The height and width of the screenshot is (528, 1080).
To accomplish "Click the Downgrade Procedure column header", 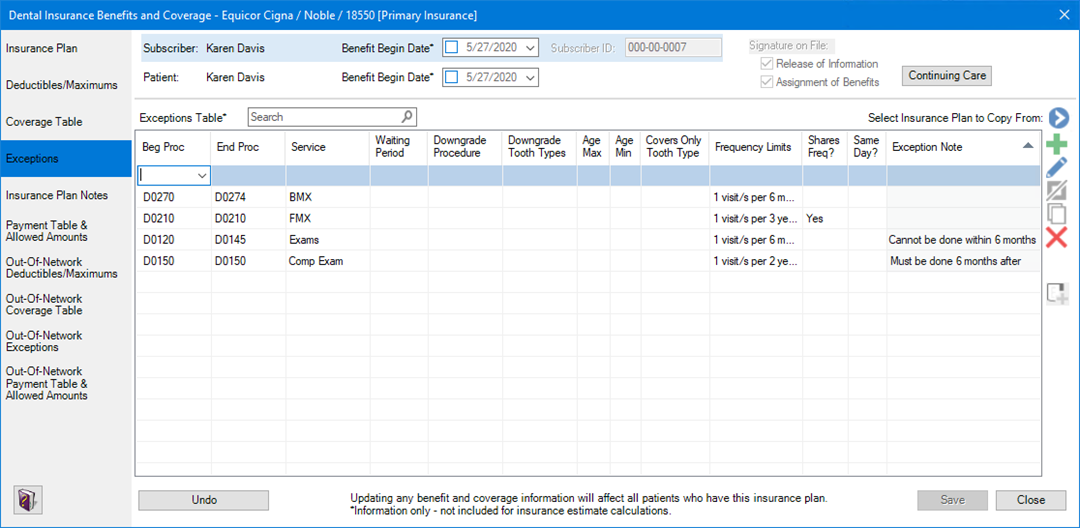I will tap(465, 147).
